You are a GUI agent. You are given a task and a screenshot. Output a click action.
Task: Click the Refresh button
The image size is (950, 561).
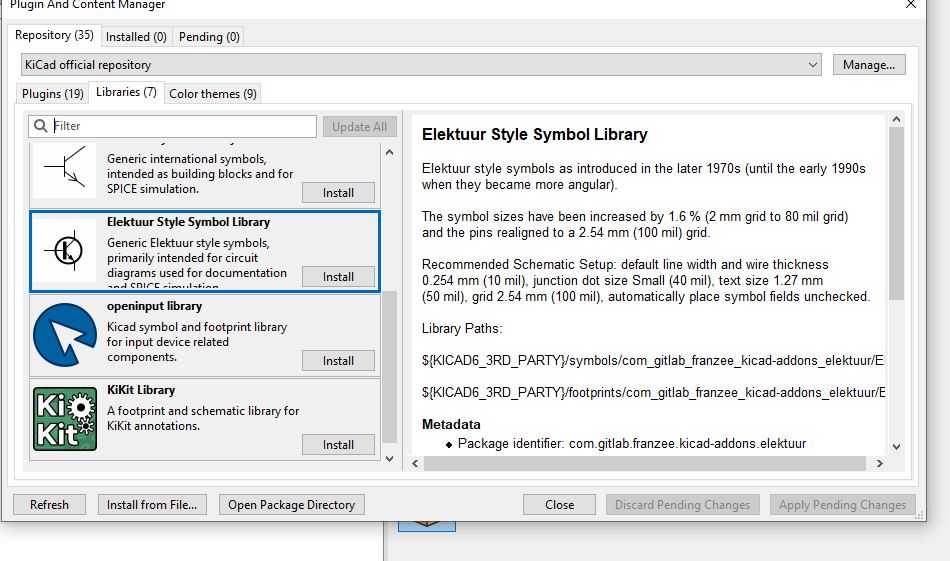point(50,505)
